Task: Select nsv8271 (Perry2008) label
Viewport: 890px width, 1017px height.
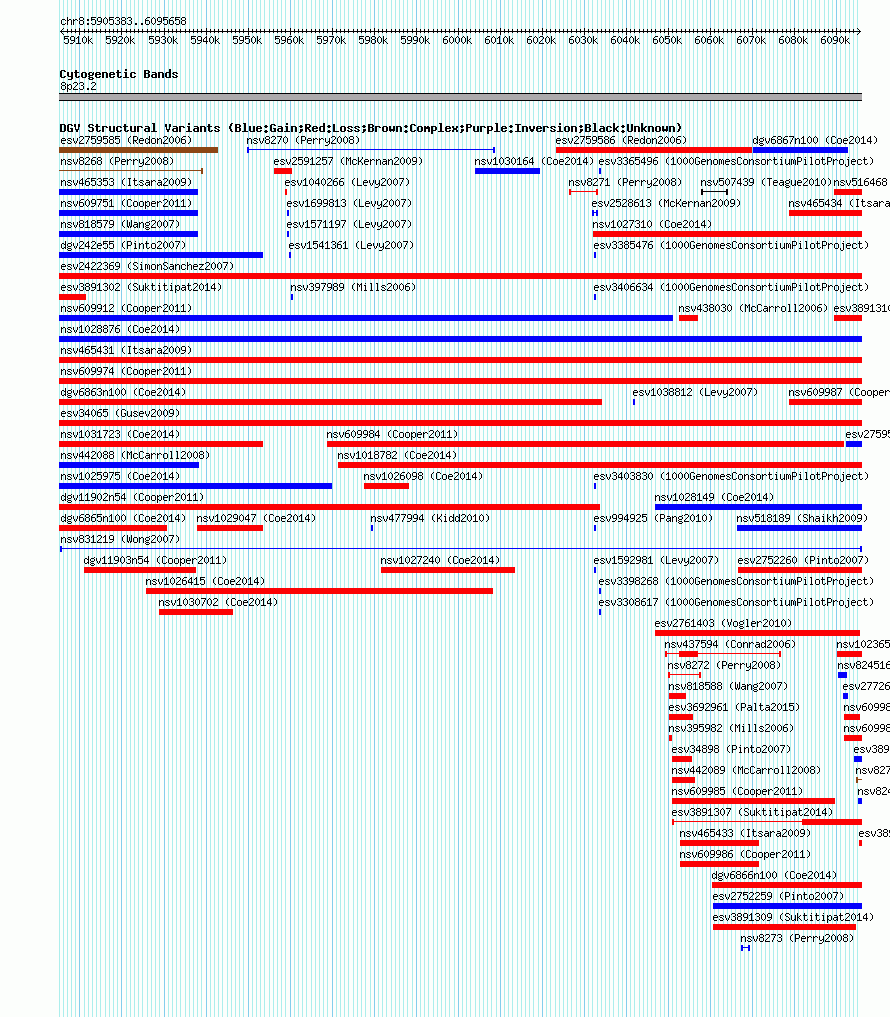Action: tap(625, 182)
